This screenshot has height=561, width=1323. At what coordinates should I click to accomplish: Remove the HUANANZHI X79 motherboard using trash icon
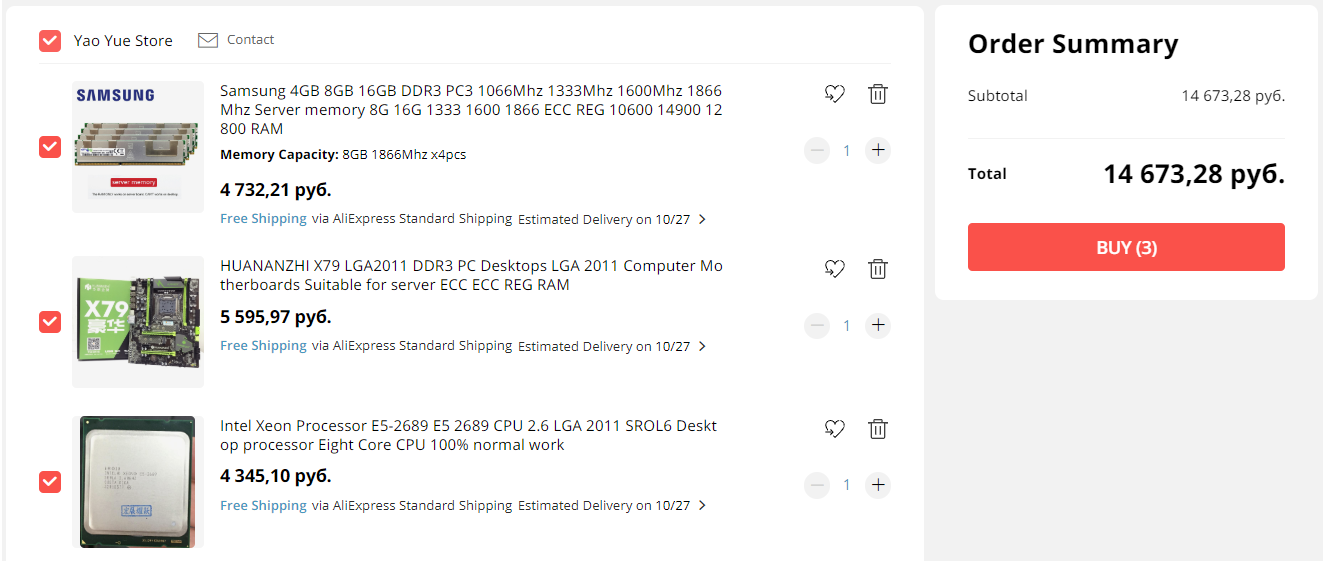point(877,269)
